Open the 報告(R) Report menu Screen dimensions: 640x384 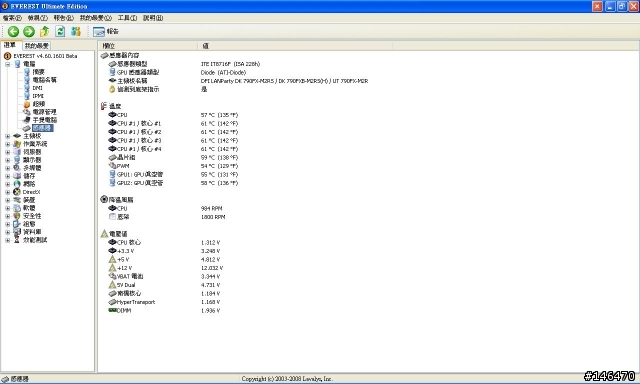(64, 18)
